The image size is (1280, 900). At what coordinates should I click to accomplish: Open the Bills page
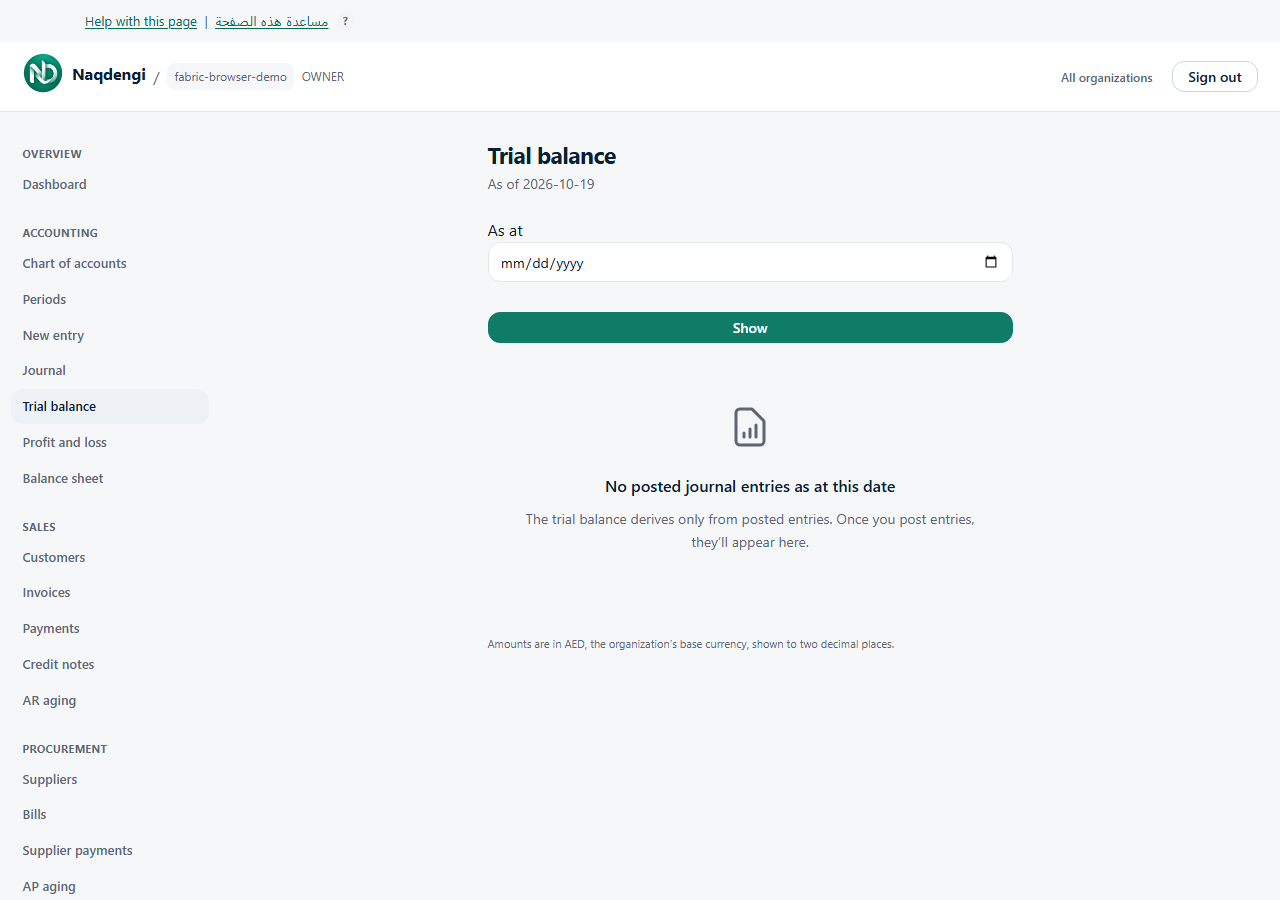35,814
